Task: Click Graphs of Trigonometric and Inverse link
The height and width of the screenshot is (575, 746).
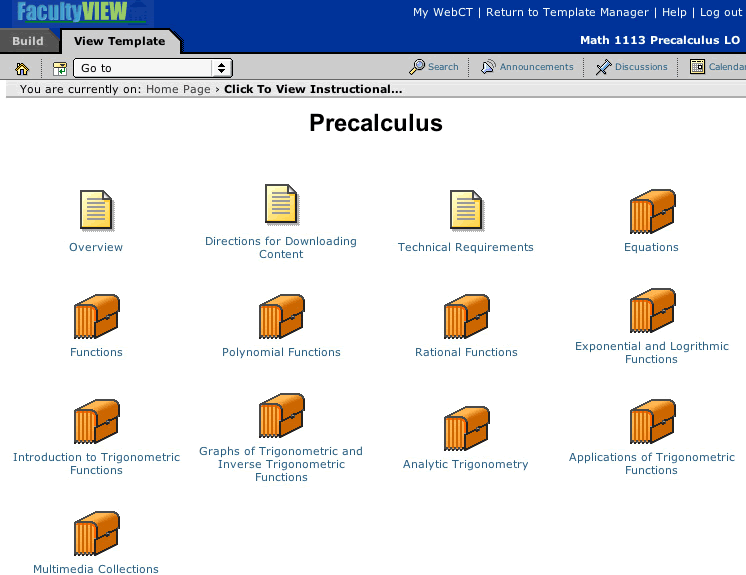Action: (x=281, y=464)
